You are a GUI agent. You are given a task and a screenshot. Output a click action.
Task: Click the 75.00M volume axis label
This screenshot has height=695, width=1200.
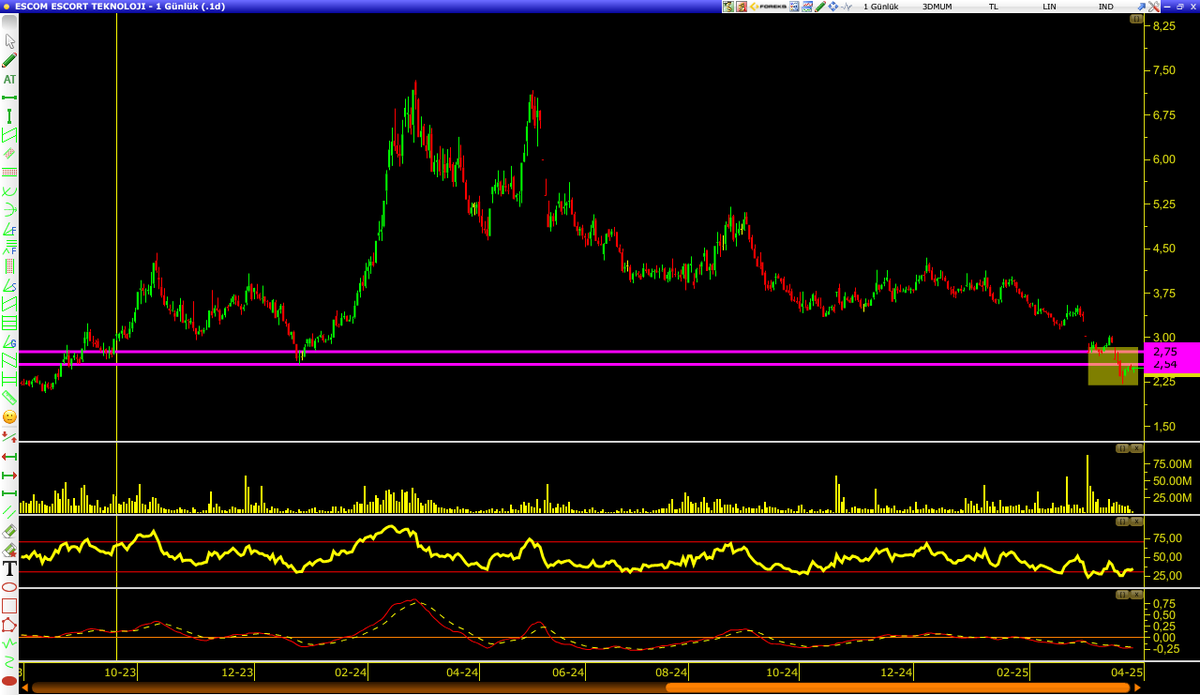click(x=1171, y=464)
